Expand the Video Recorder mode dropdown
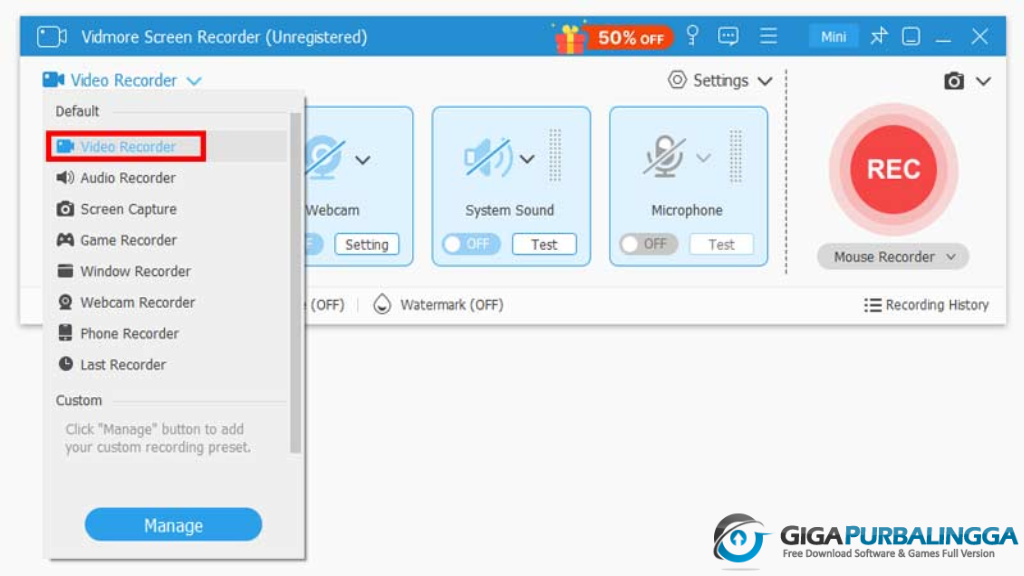1024x576 pixels. (193, 81)
